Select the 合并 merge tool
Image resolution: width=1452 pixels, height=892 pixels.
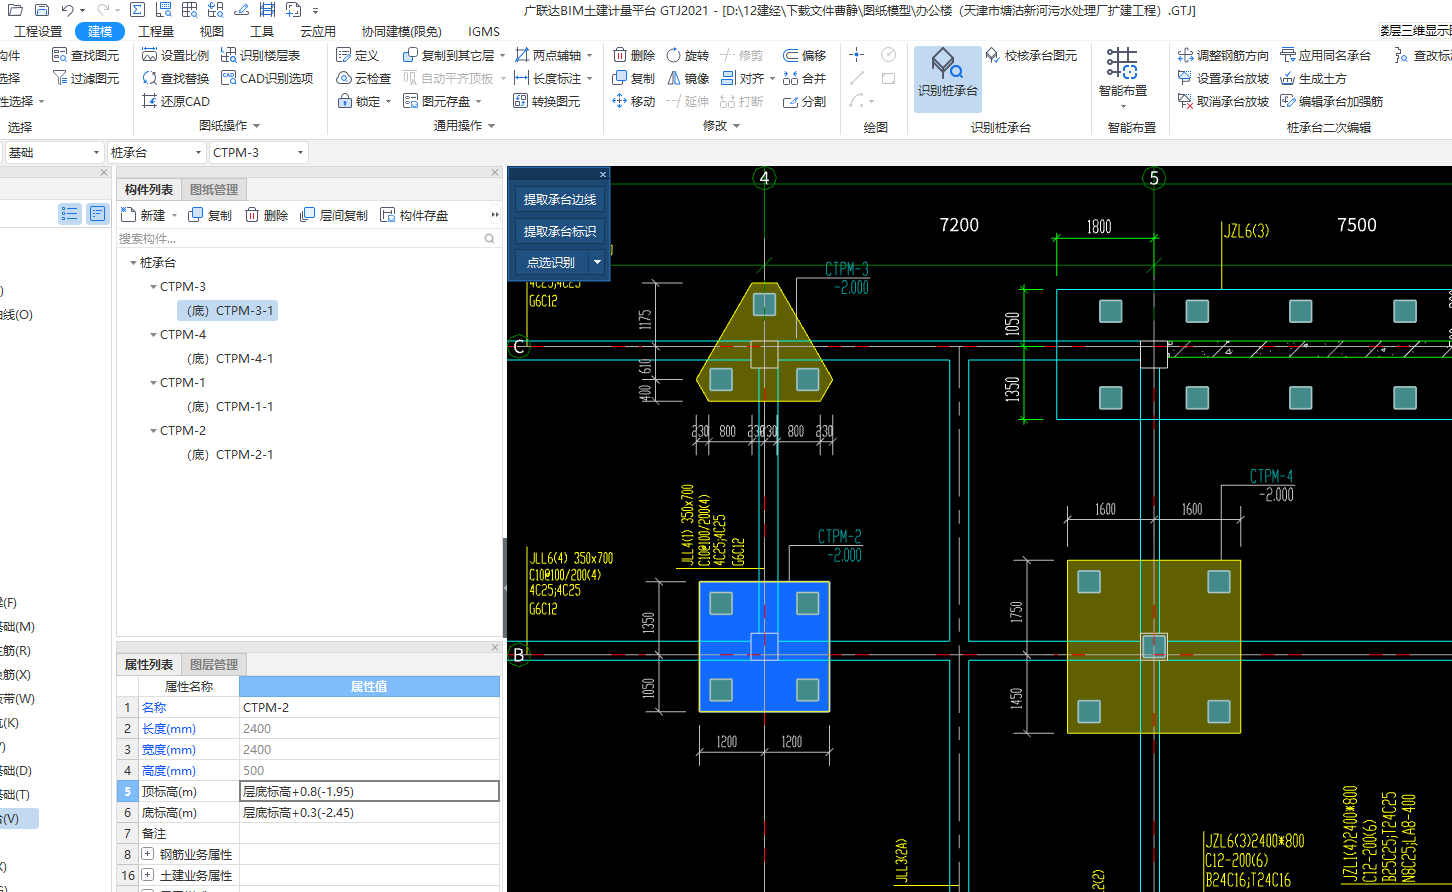[805, 78]
